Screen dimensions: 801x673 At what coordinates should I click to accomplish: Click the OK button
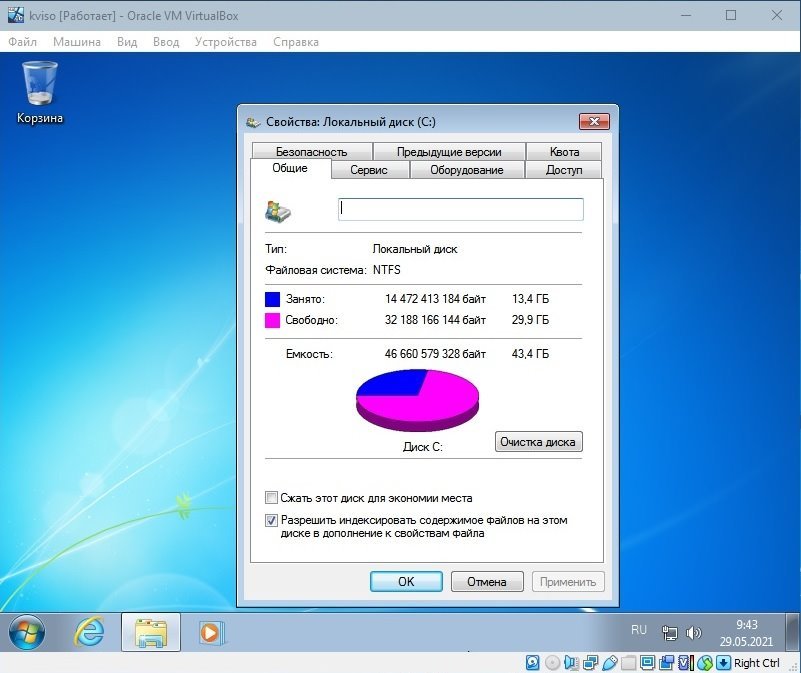pyautogui.click(x=405, y=581)
